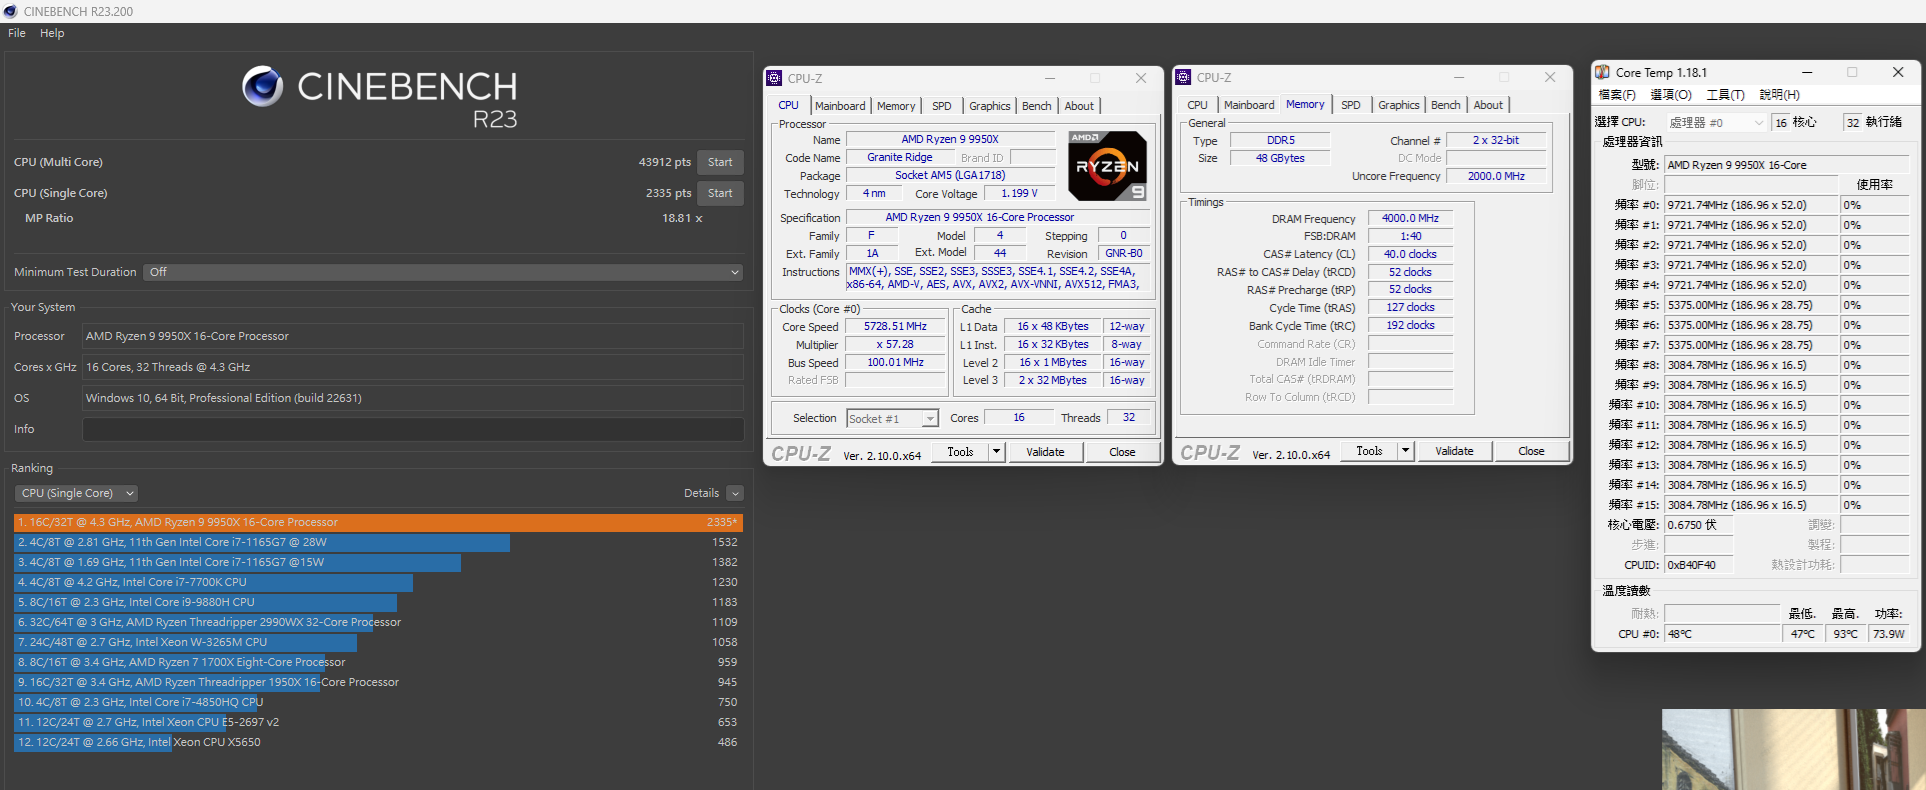Click Tools button in Memory CPU-Z window
The image size is (1926, 790).
click(x=1369, y=451)
